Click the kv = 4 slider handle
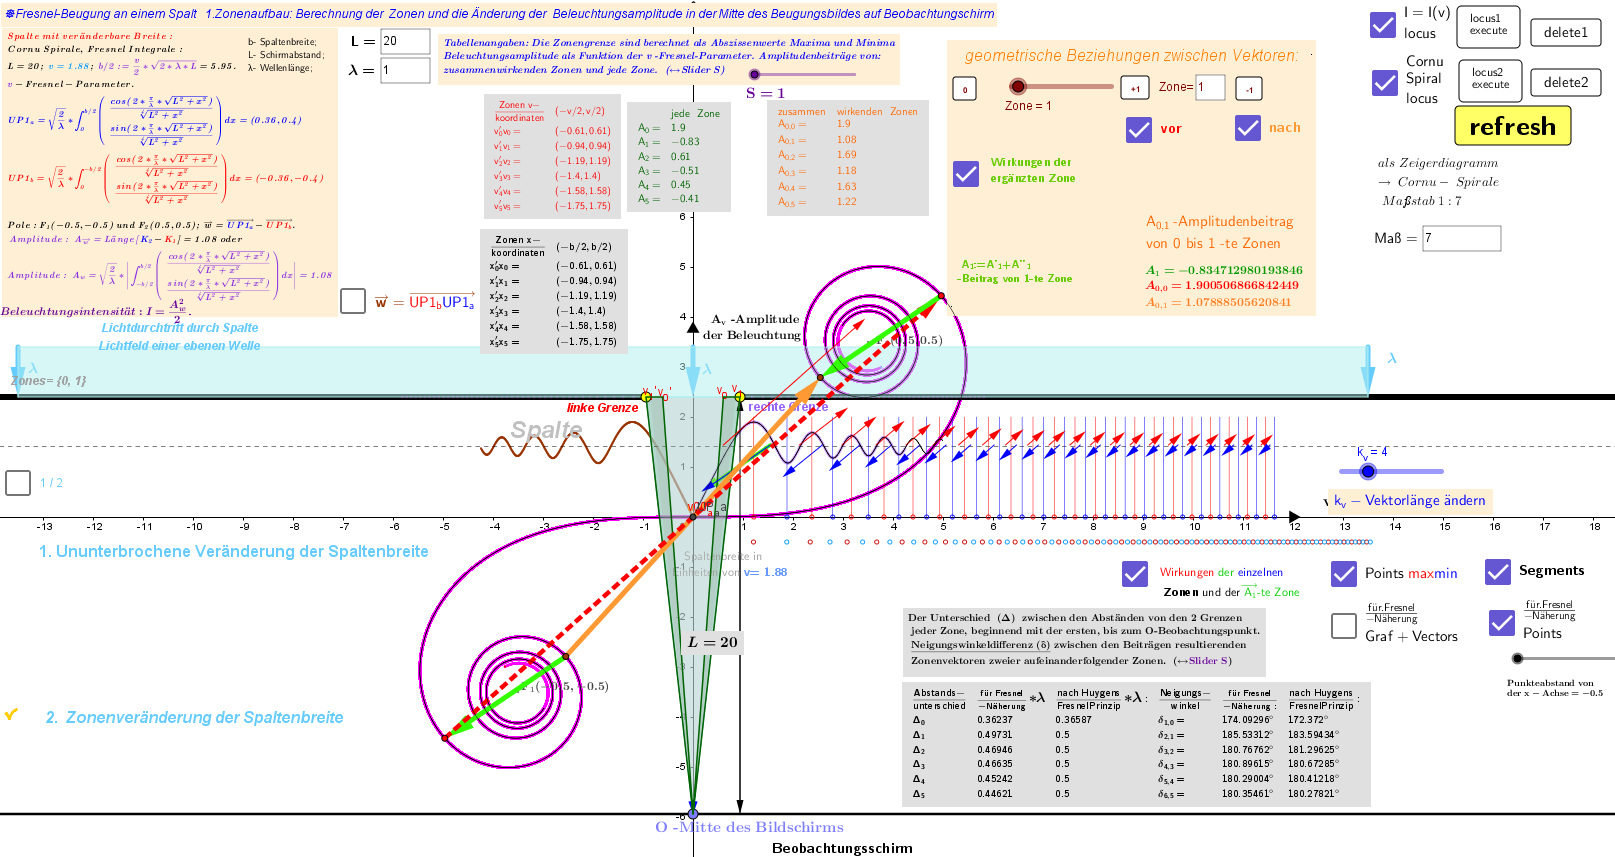 1368,471
